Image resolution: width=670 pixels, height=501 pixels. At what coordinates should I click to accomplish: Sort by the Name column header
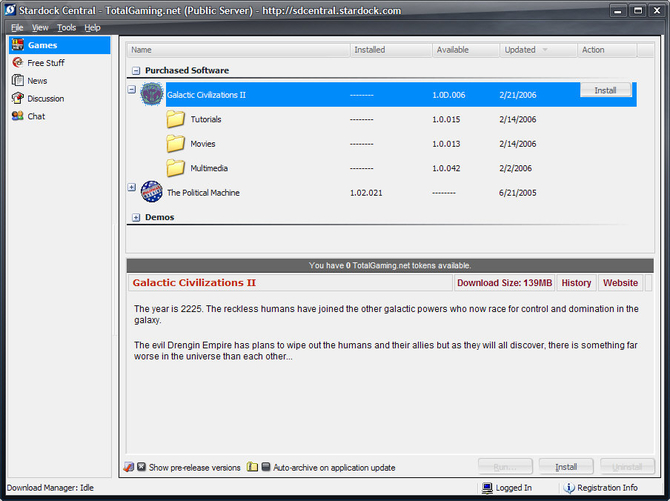coord(238,50)
